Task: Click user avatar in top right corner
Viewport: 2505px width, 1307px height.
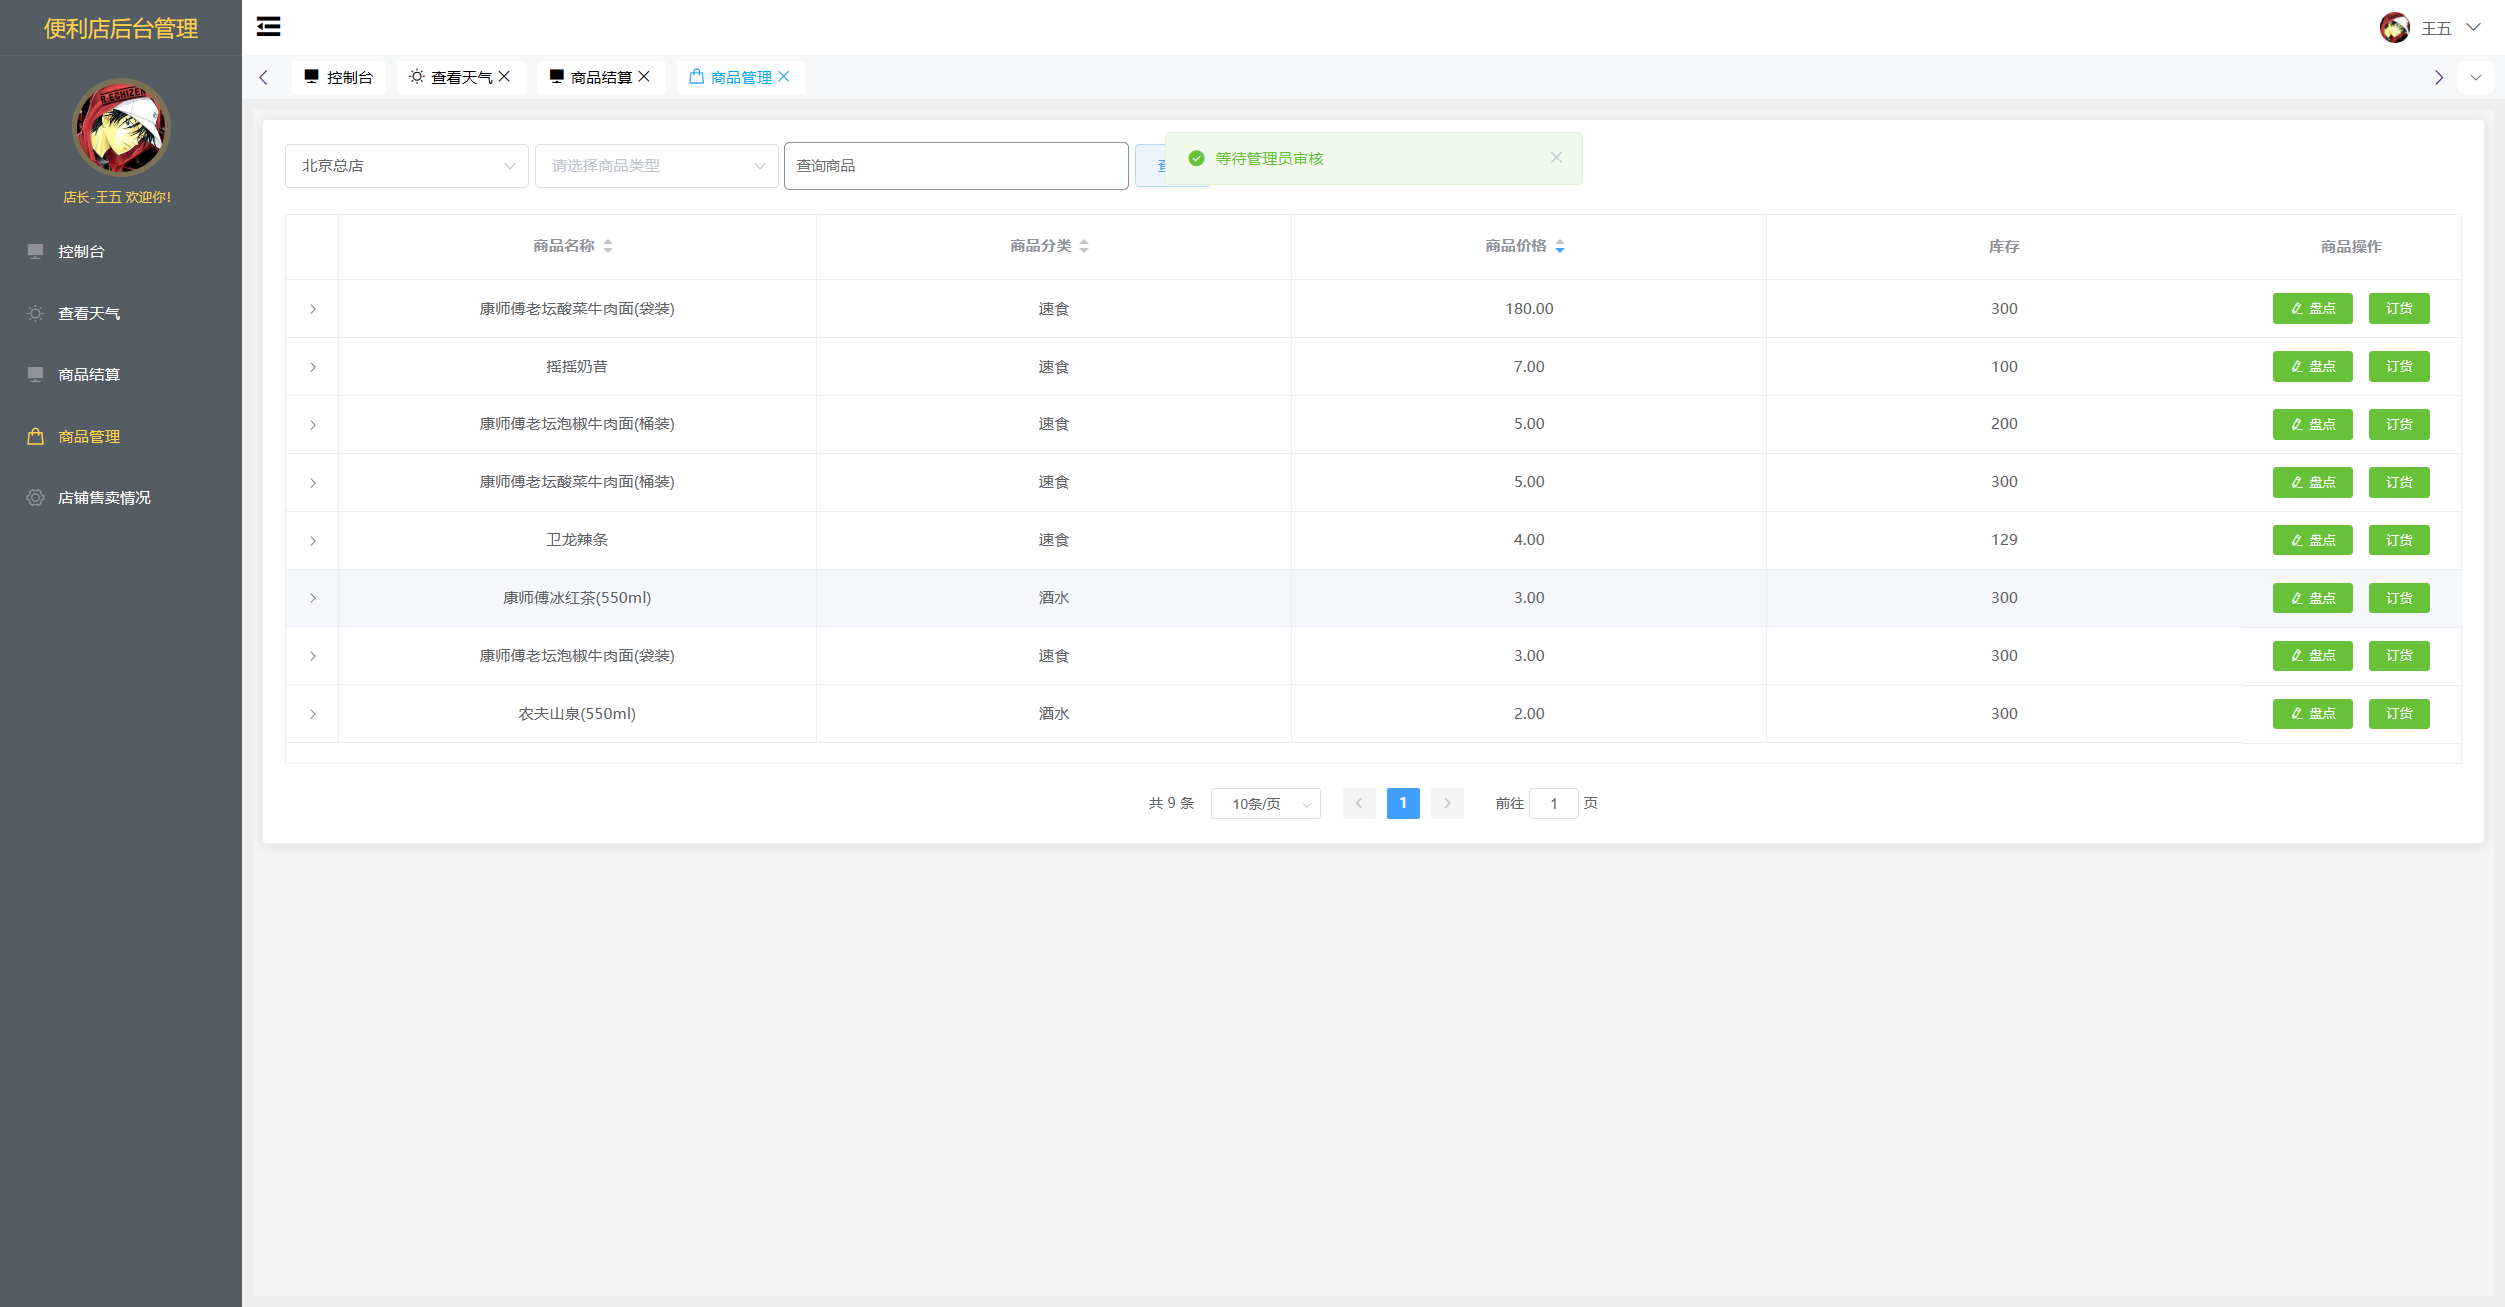Action: pyautogui.click(x=2394, y=28)
